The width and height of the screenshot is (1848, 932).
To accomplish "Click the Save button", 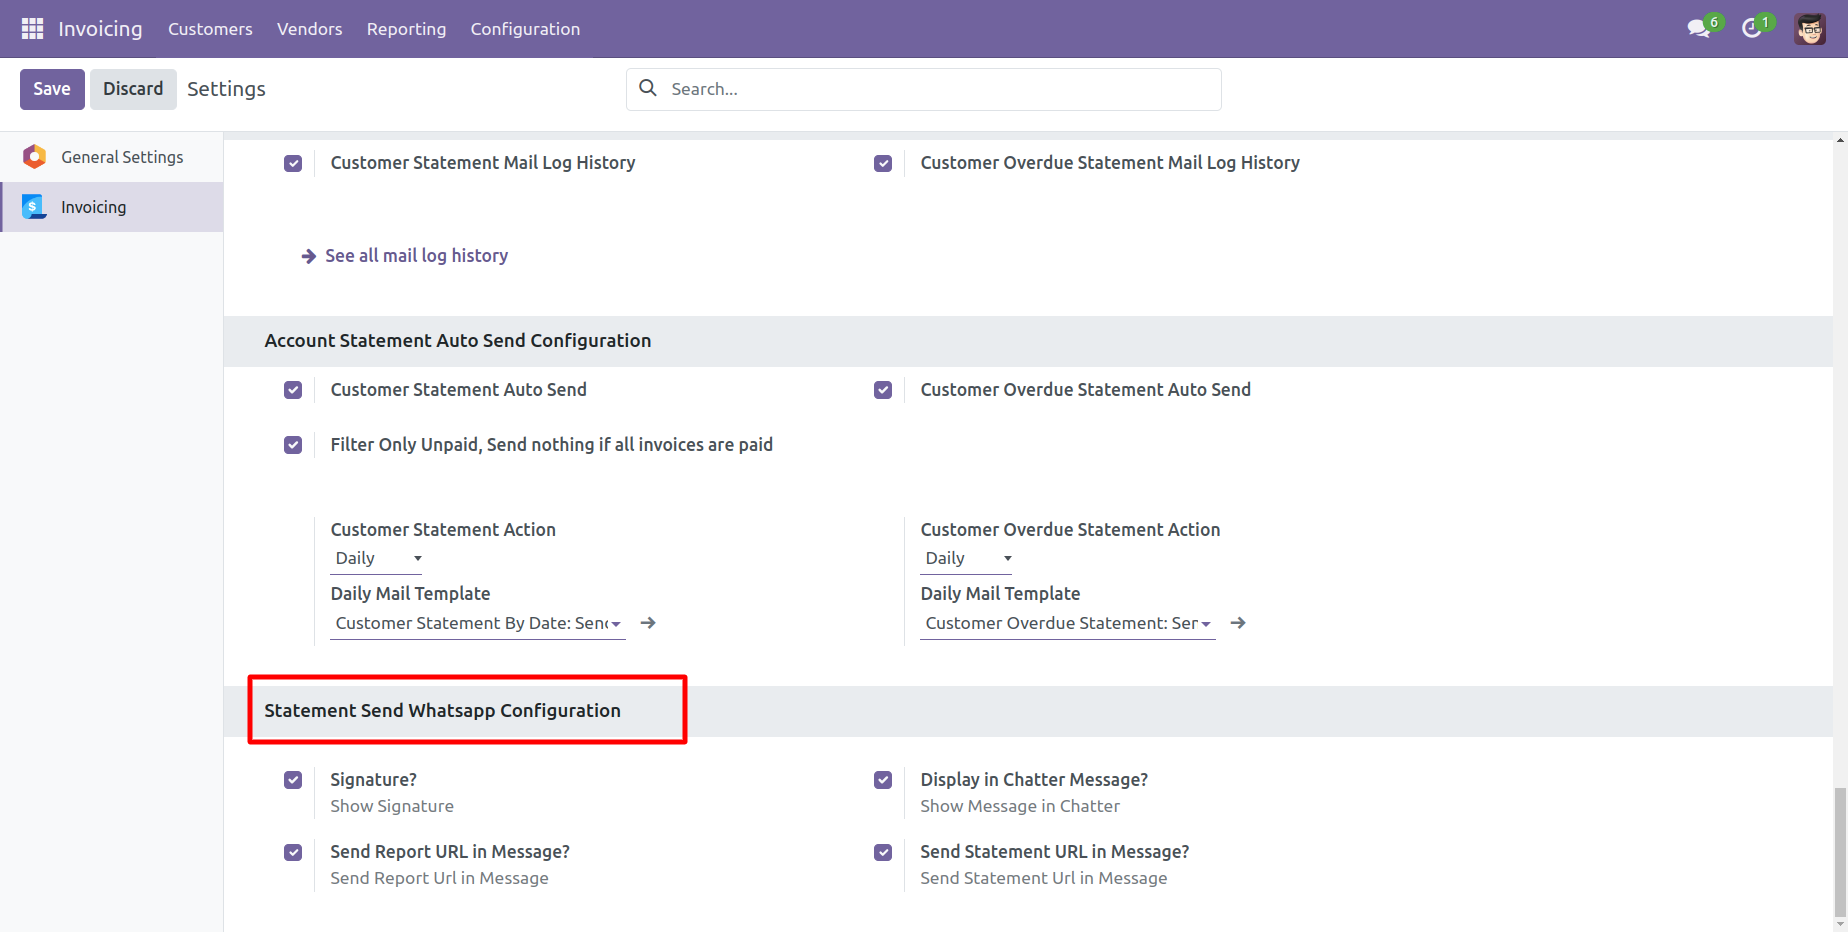I will (x=52, y=89).
